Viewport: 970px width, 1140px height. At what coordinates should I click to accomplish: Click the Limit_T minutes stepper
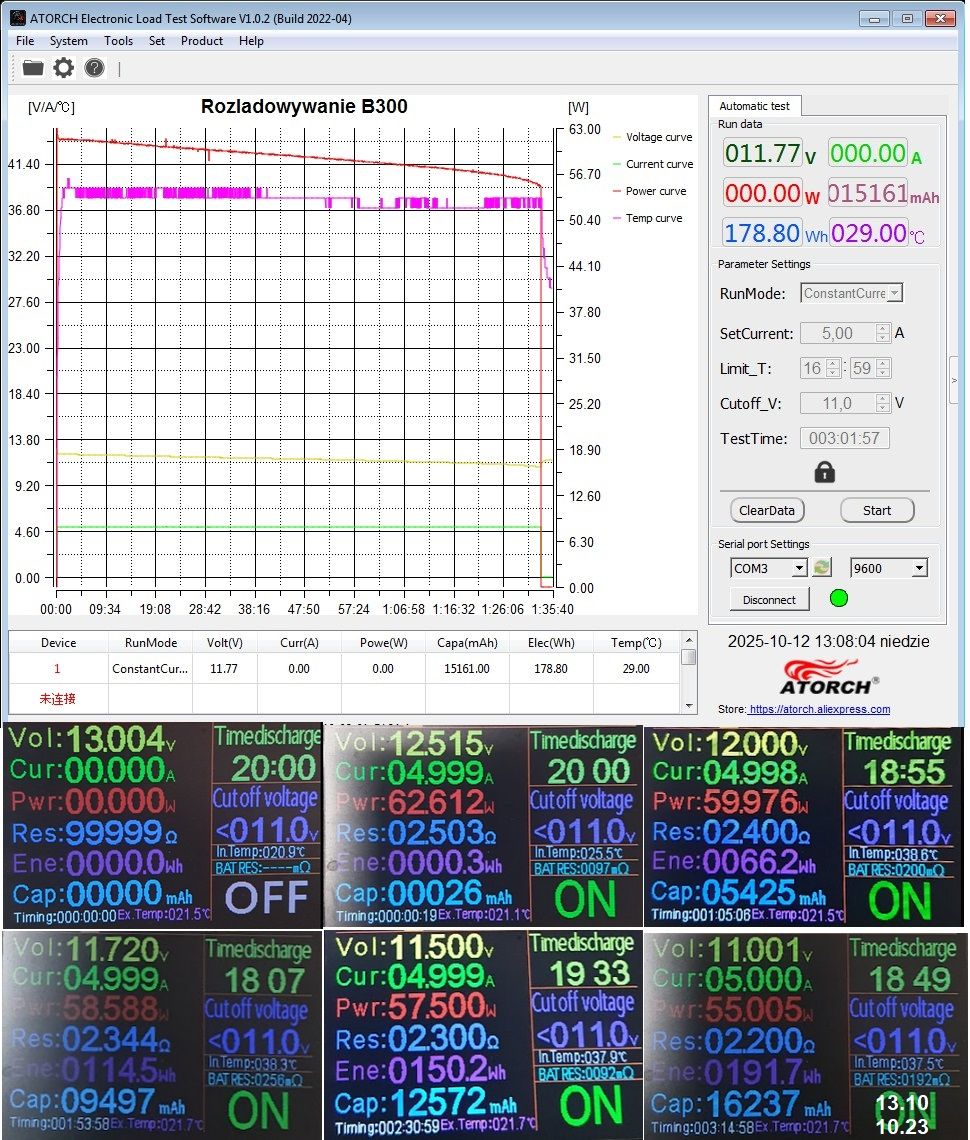click(883, 368)
